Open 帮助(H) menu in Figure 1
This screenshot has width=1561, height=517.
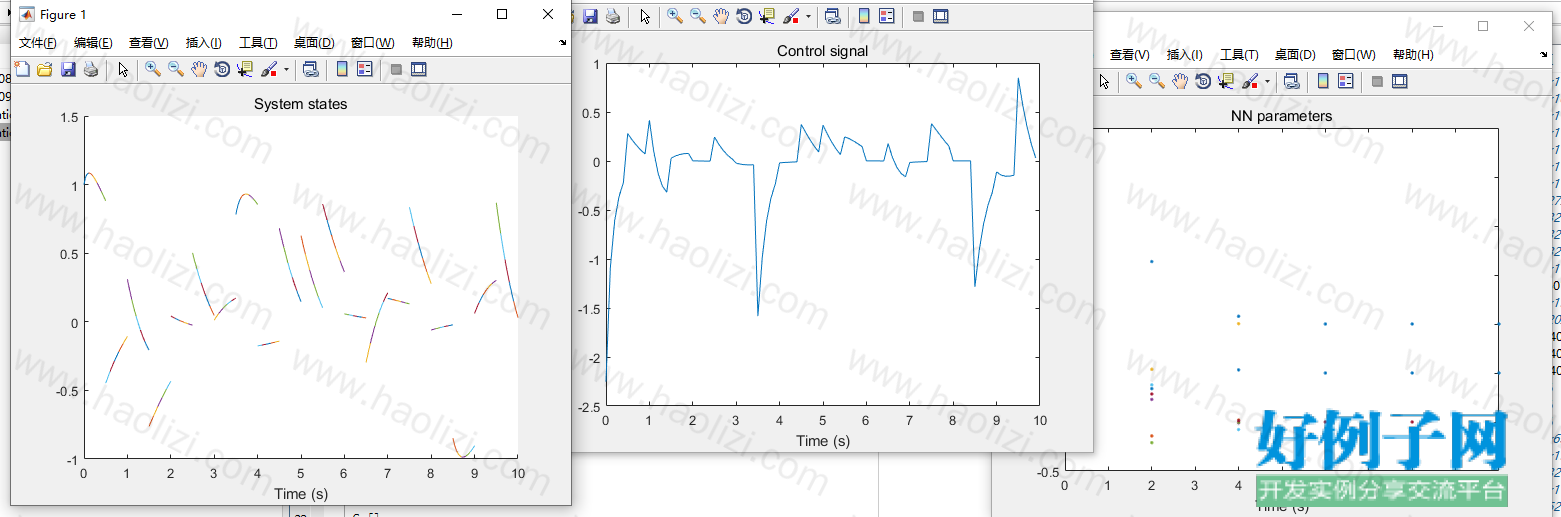(x=432, y=43)
